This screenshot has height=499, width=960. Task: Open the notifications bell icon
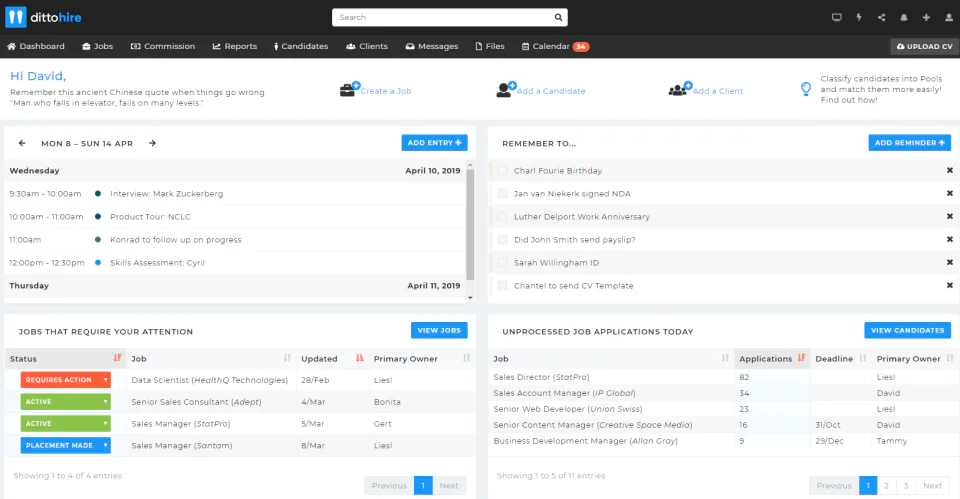904,17
